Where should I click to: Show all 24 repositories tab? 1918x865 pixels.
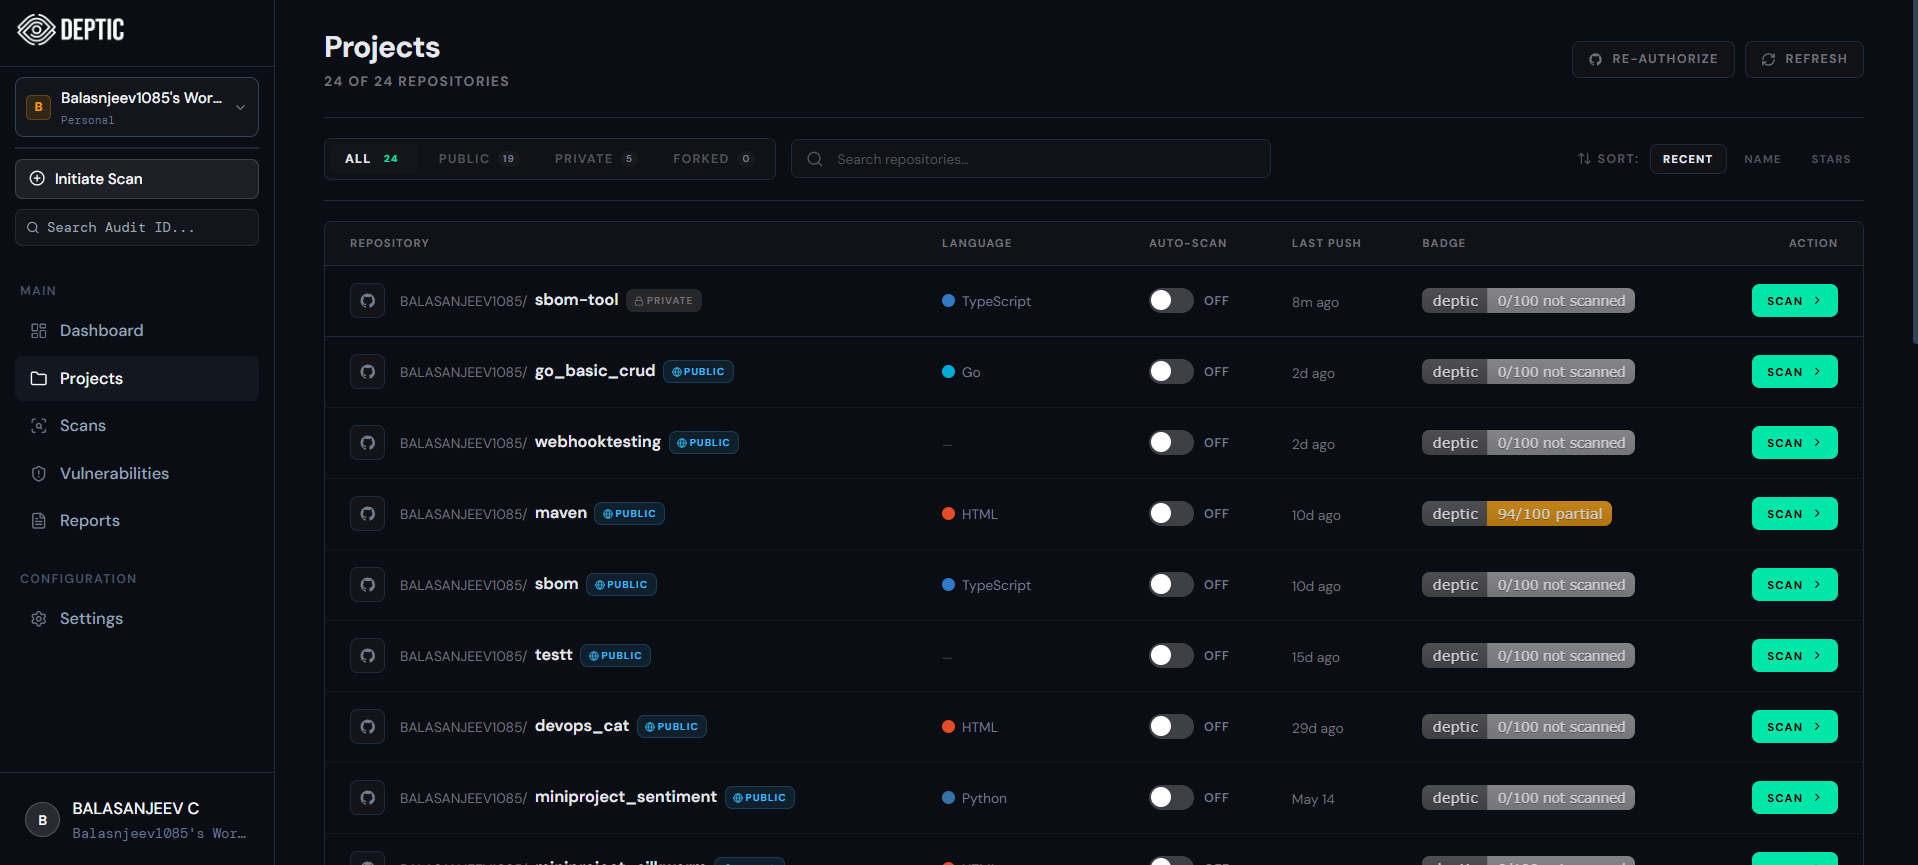coord(372,159)
